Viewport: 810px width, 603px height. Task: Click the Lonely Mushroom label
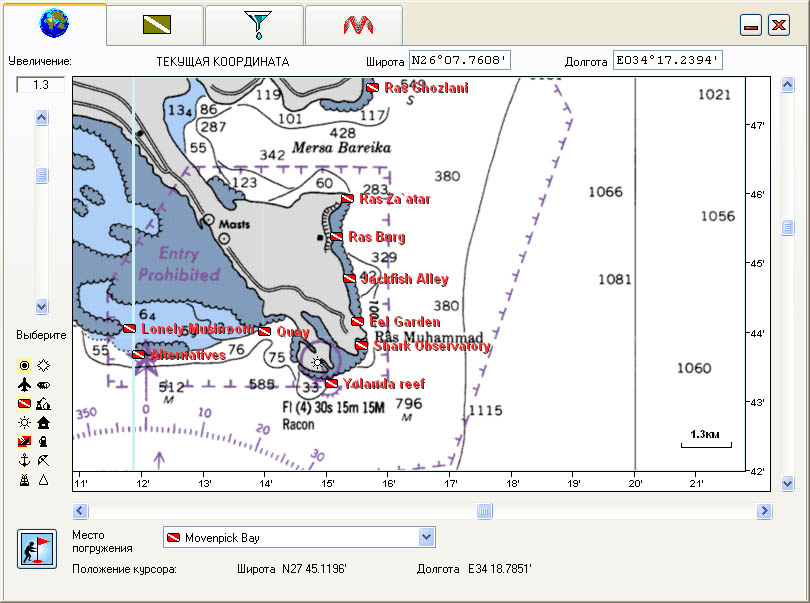(197, 329)
